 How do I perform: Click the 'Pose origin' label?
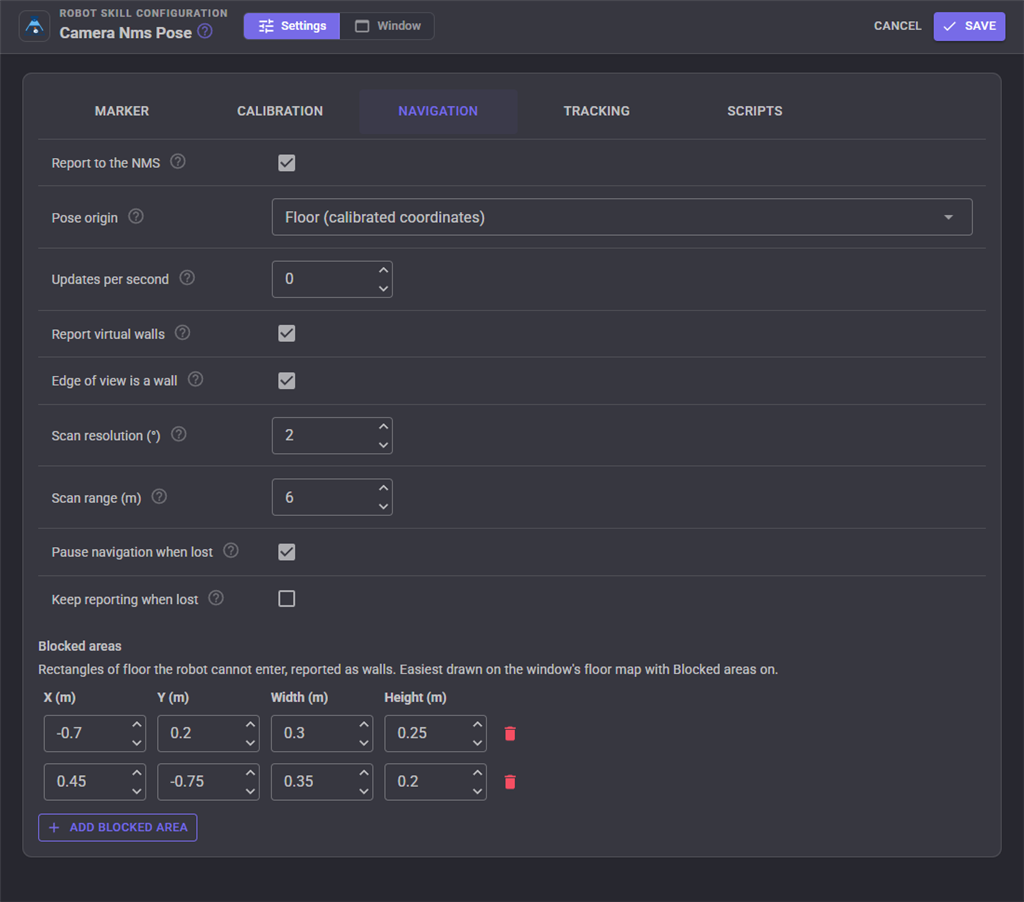click(85, 218)
